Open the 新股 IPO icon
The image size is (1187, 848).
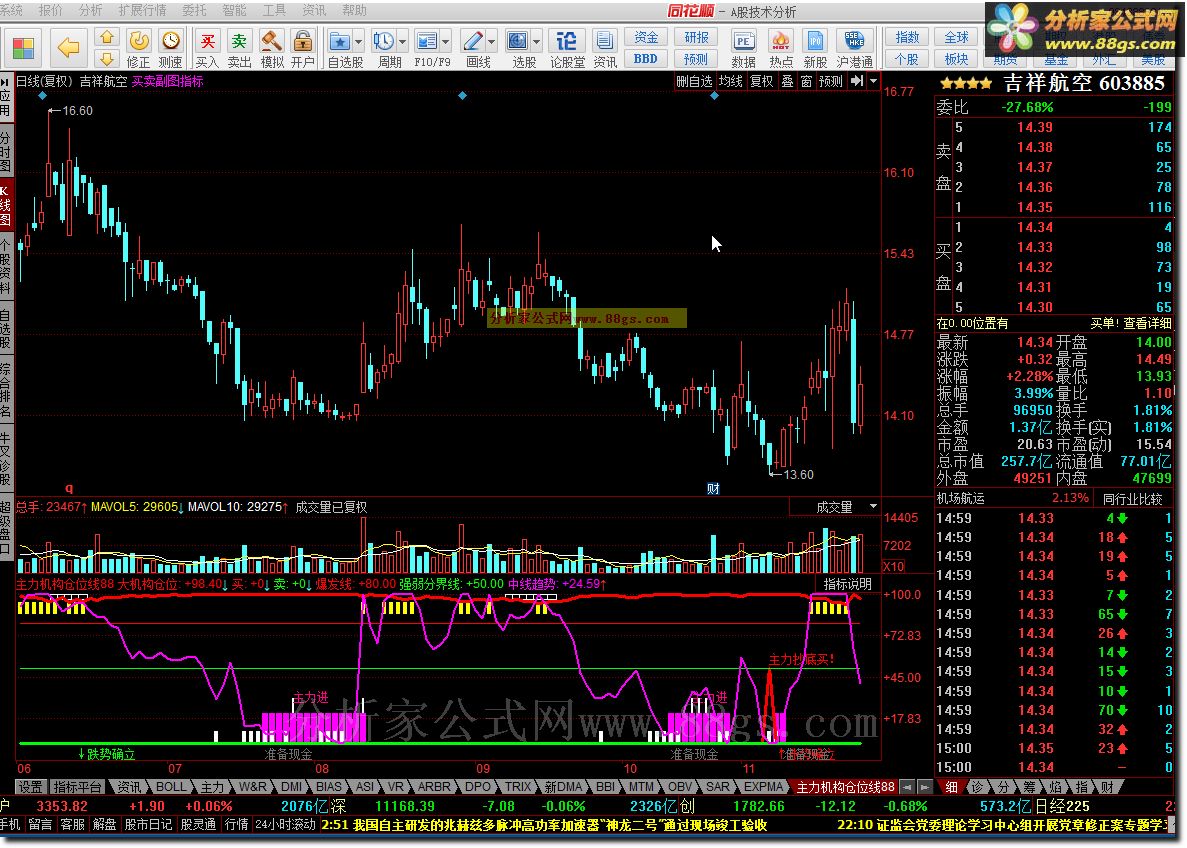click(815, 48)
